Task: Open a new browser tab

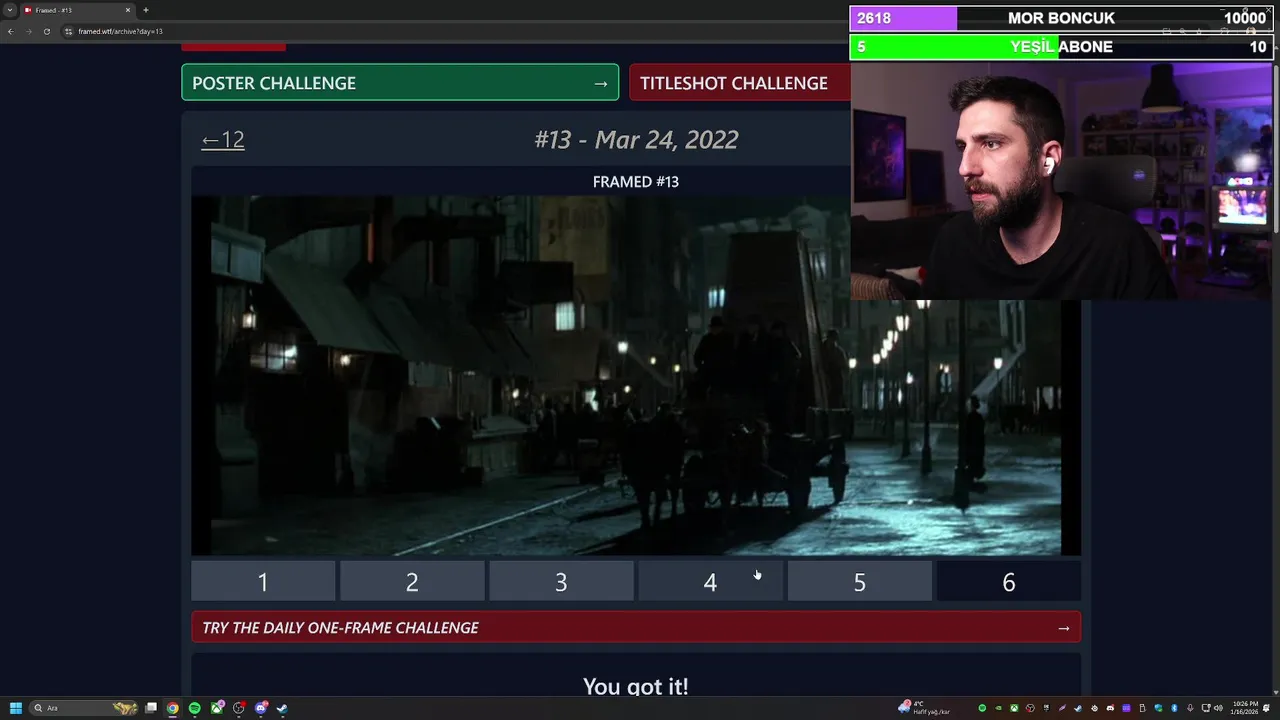Action: (x=146, y=10)
